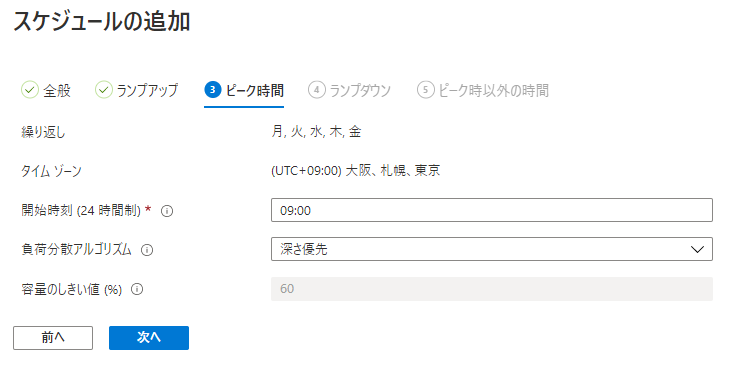
Task: Expand the 深さ優先 combo box
Action: point(491,249)
